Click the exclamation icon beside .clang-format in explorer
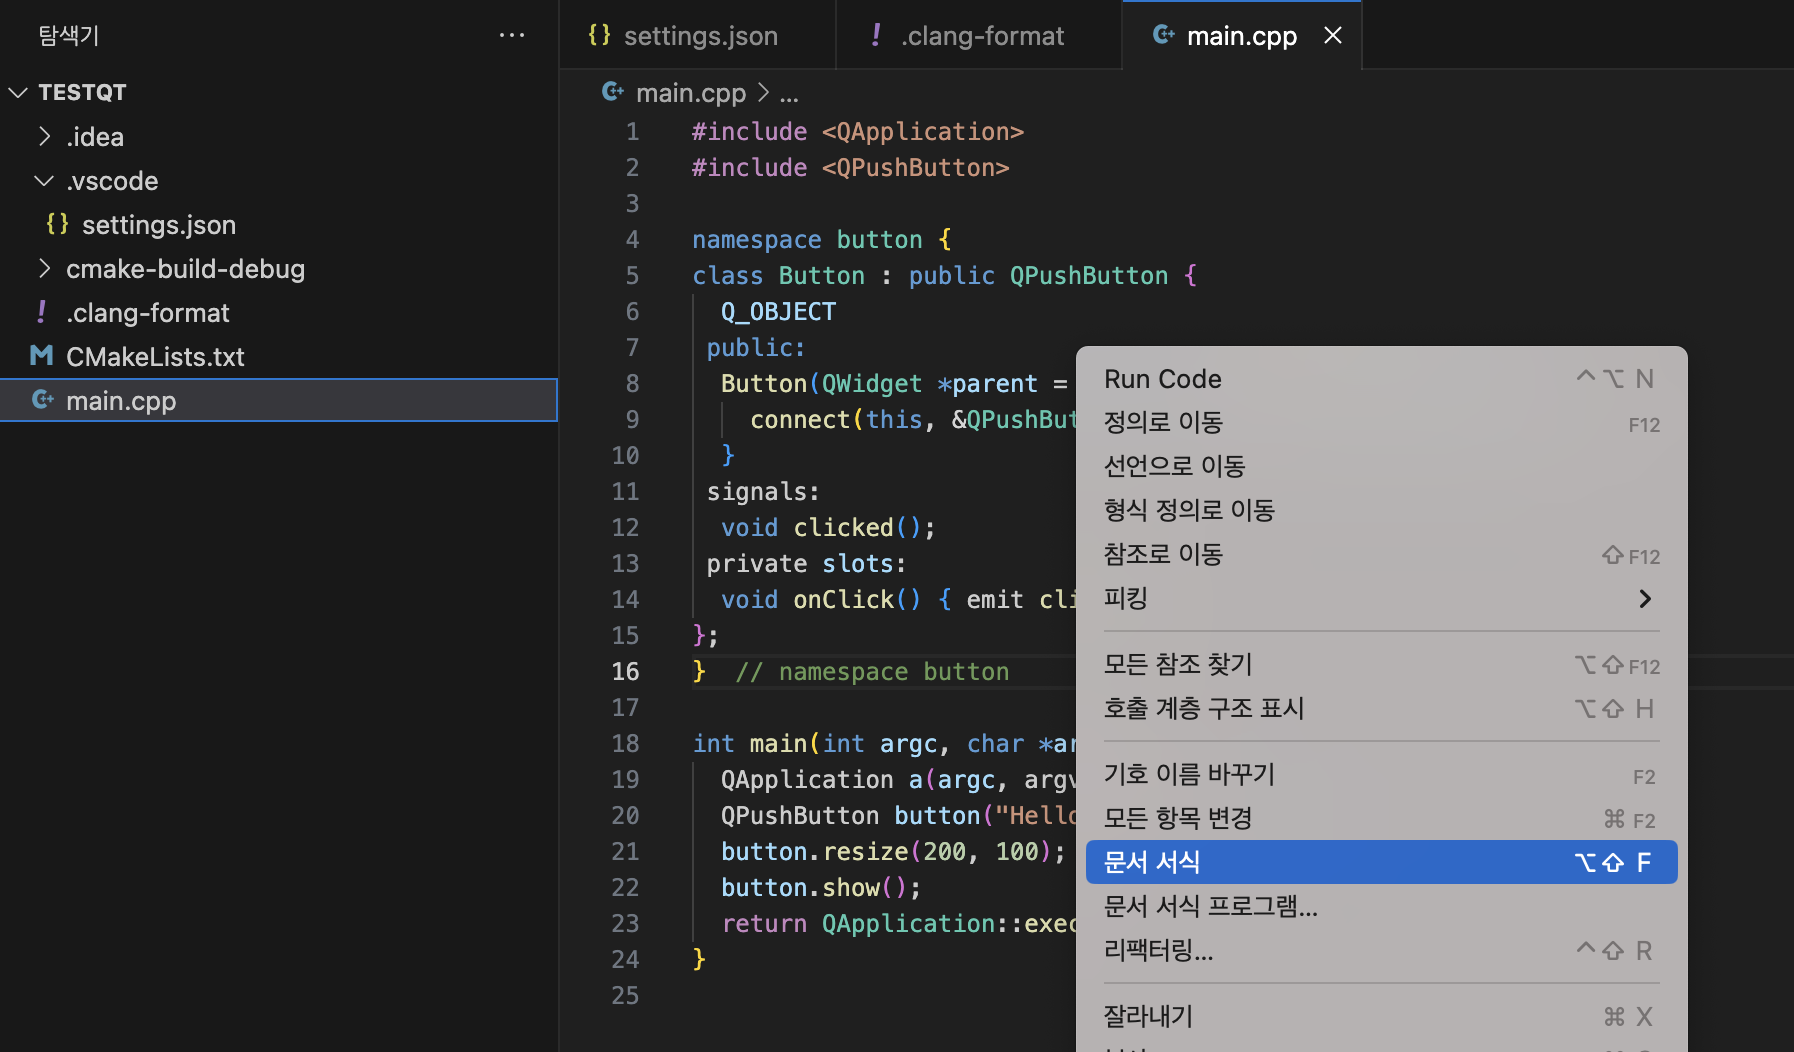 point(42,312)
